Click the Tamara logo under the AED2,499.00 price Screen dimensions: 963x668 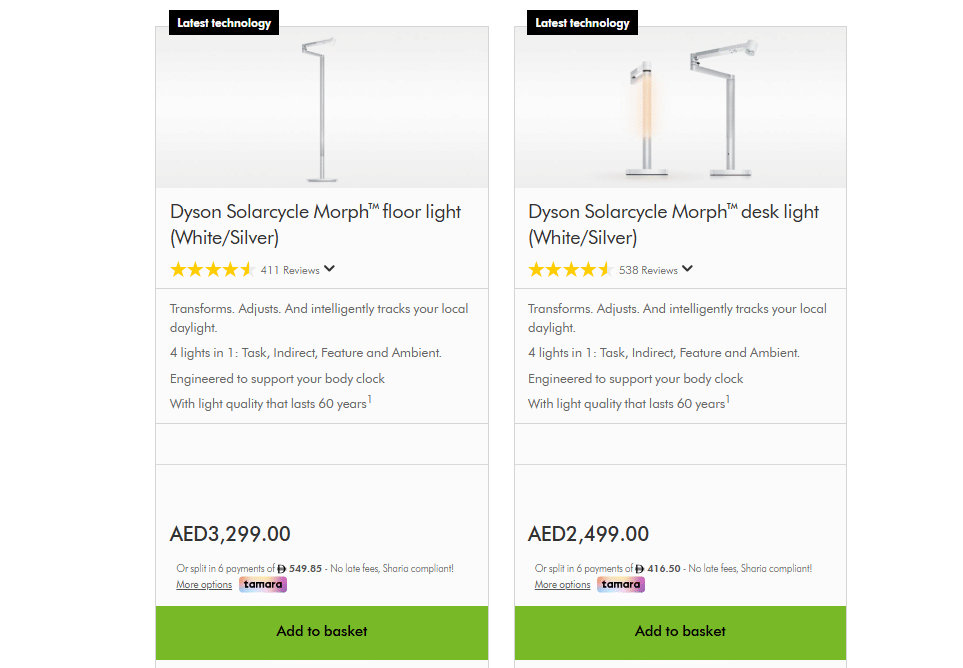tap(621, 585)
